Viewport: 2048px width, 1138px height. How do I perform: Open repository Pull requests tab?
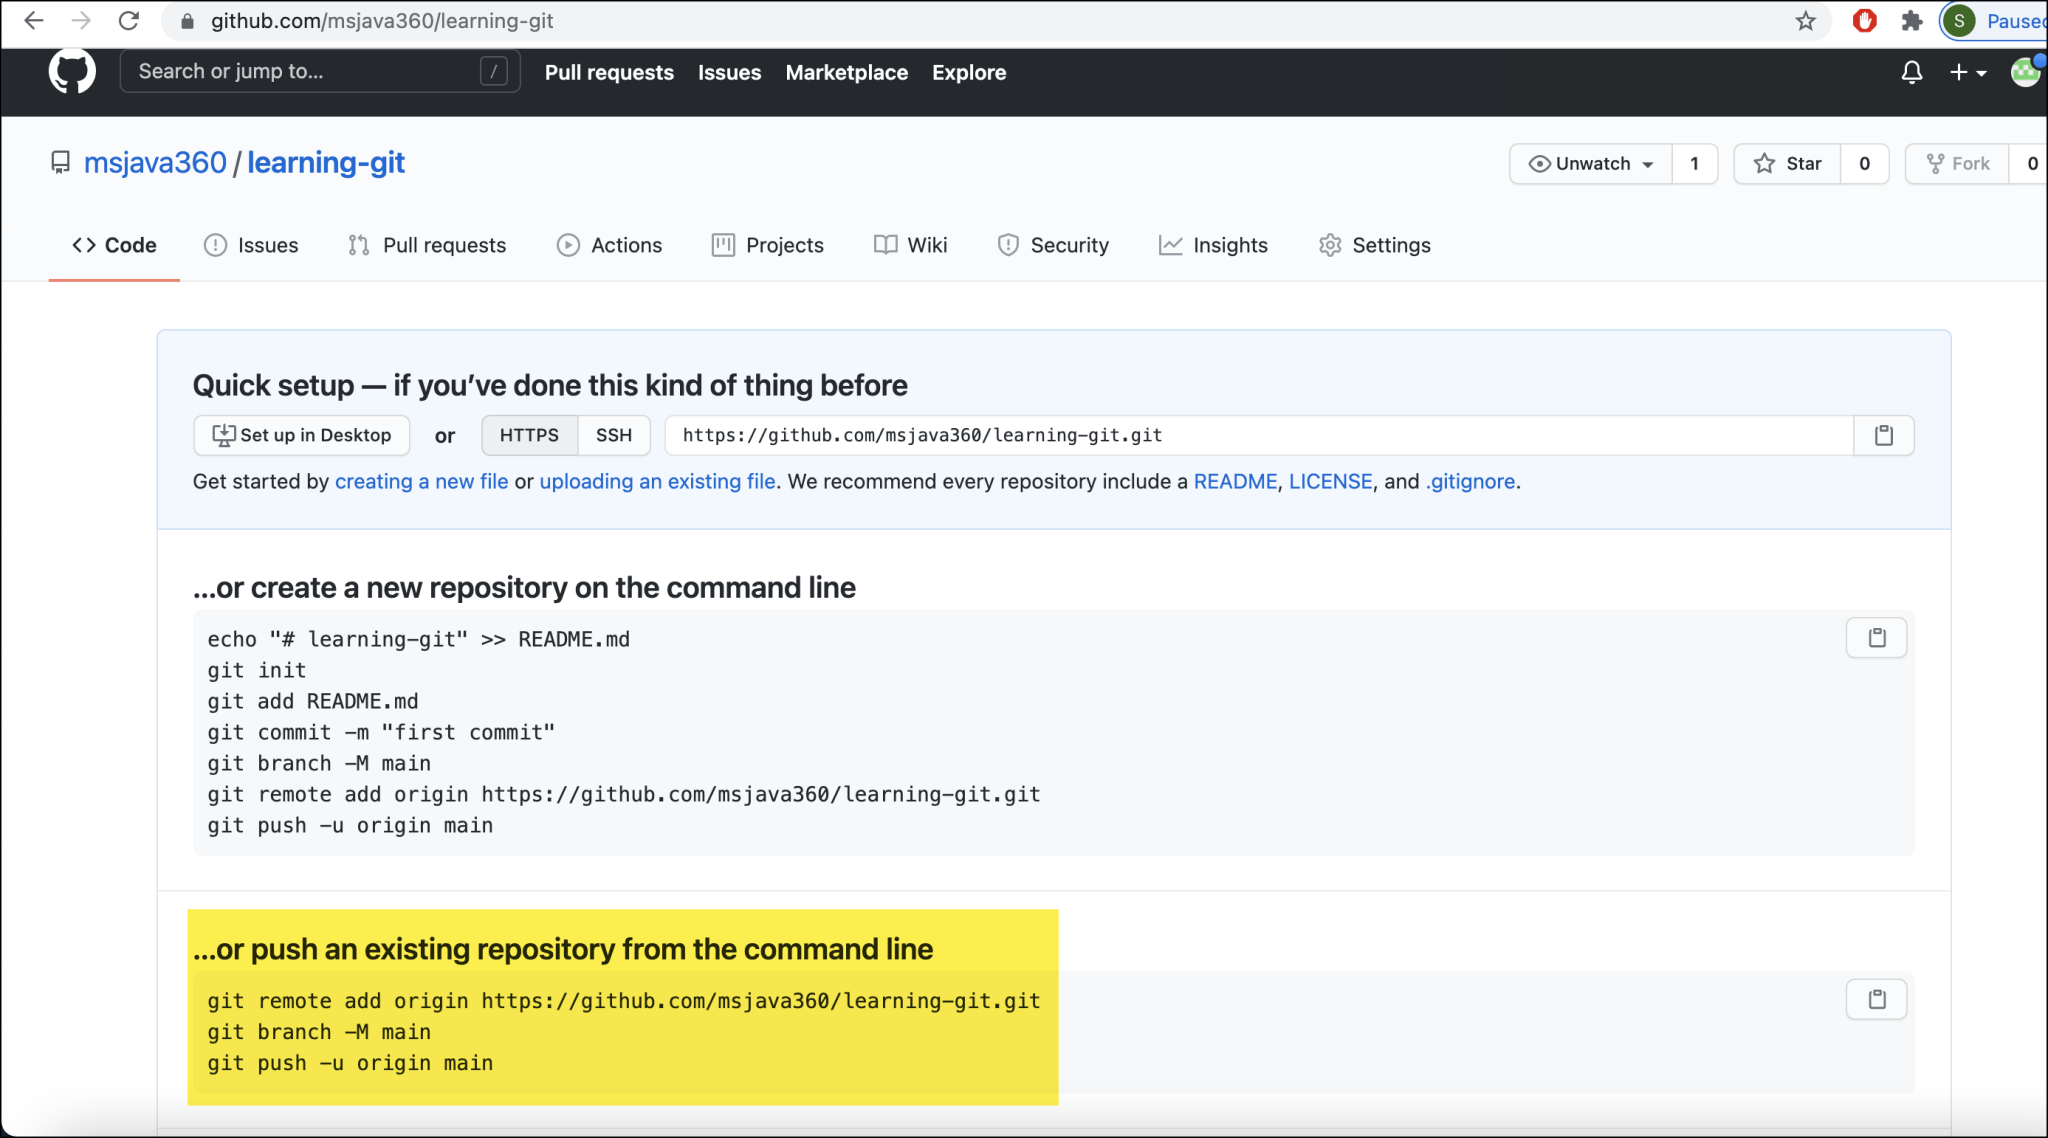[x=427, y=245]
